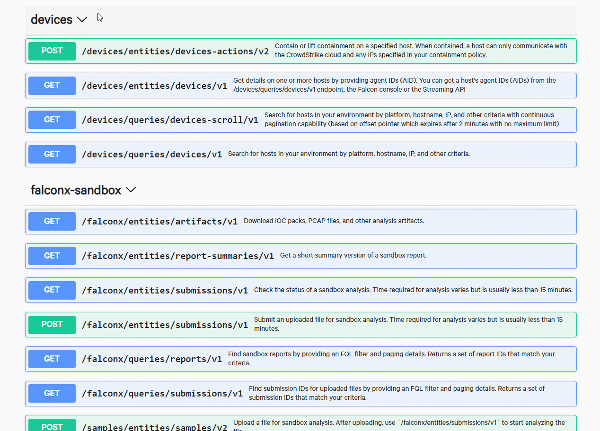Click description 'Search for hosts' in devices/v1 row
The image size is (600, 431).
[349, 154]
